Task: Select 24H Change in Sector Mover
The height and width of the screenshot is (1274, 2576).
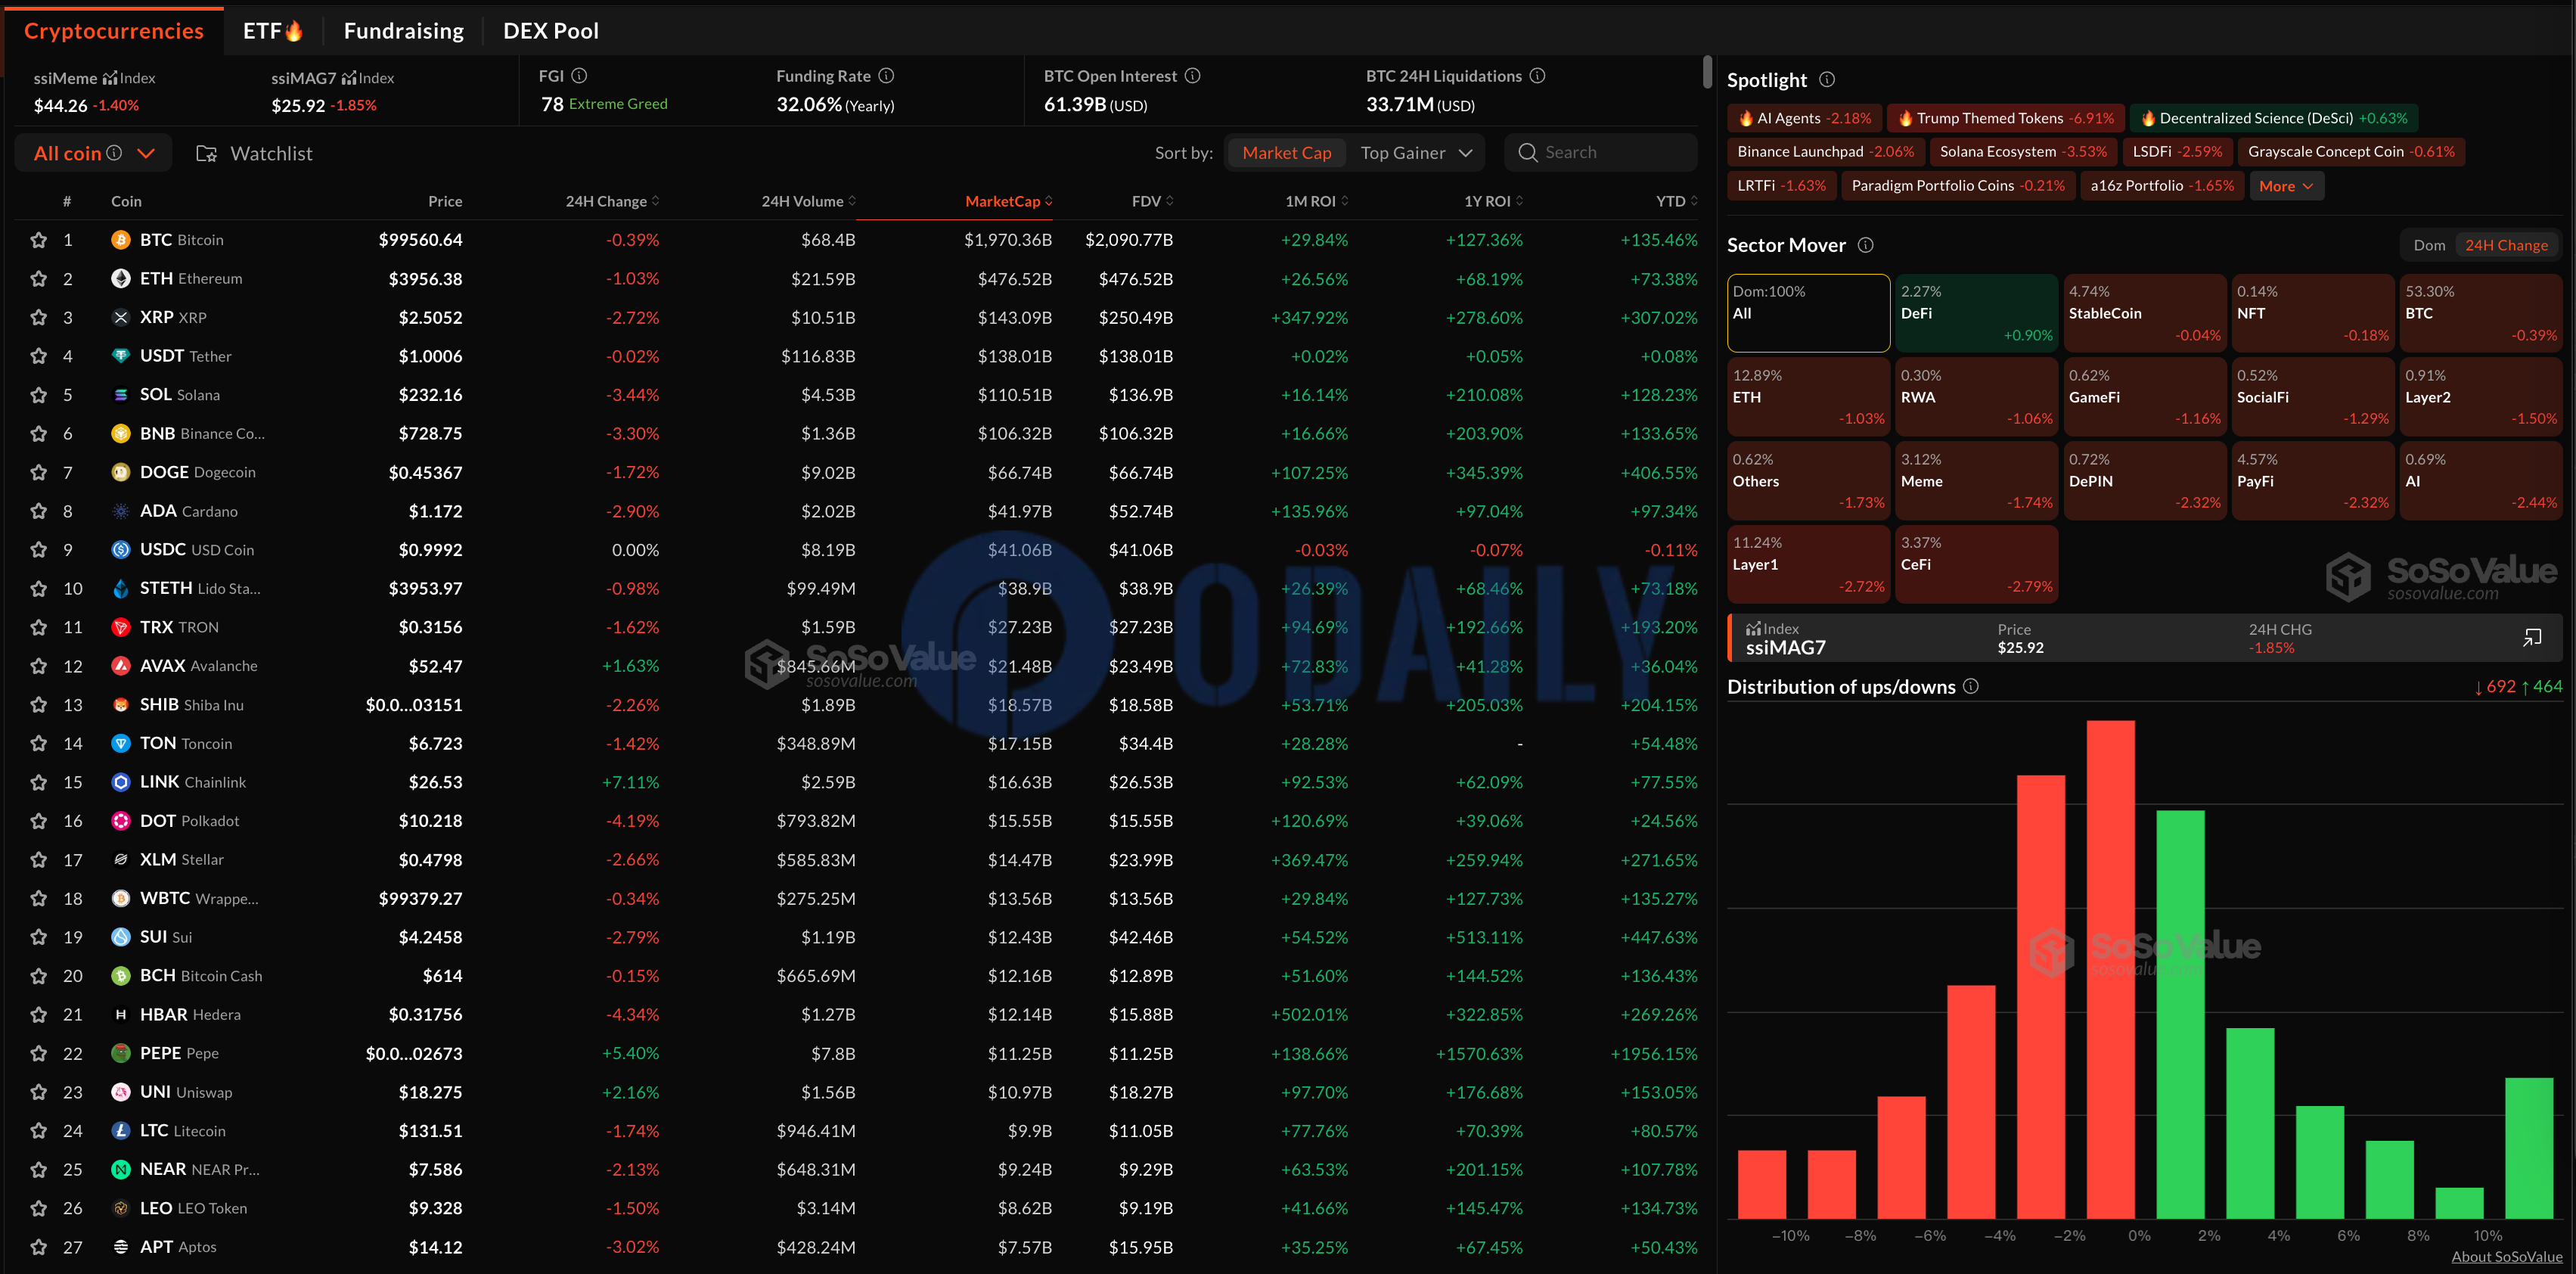Action: (2506, 245)
